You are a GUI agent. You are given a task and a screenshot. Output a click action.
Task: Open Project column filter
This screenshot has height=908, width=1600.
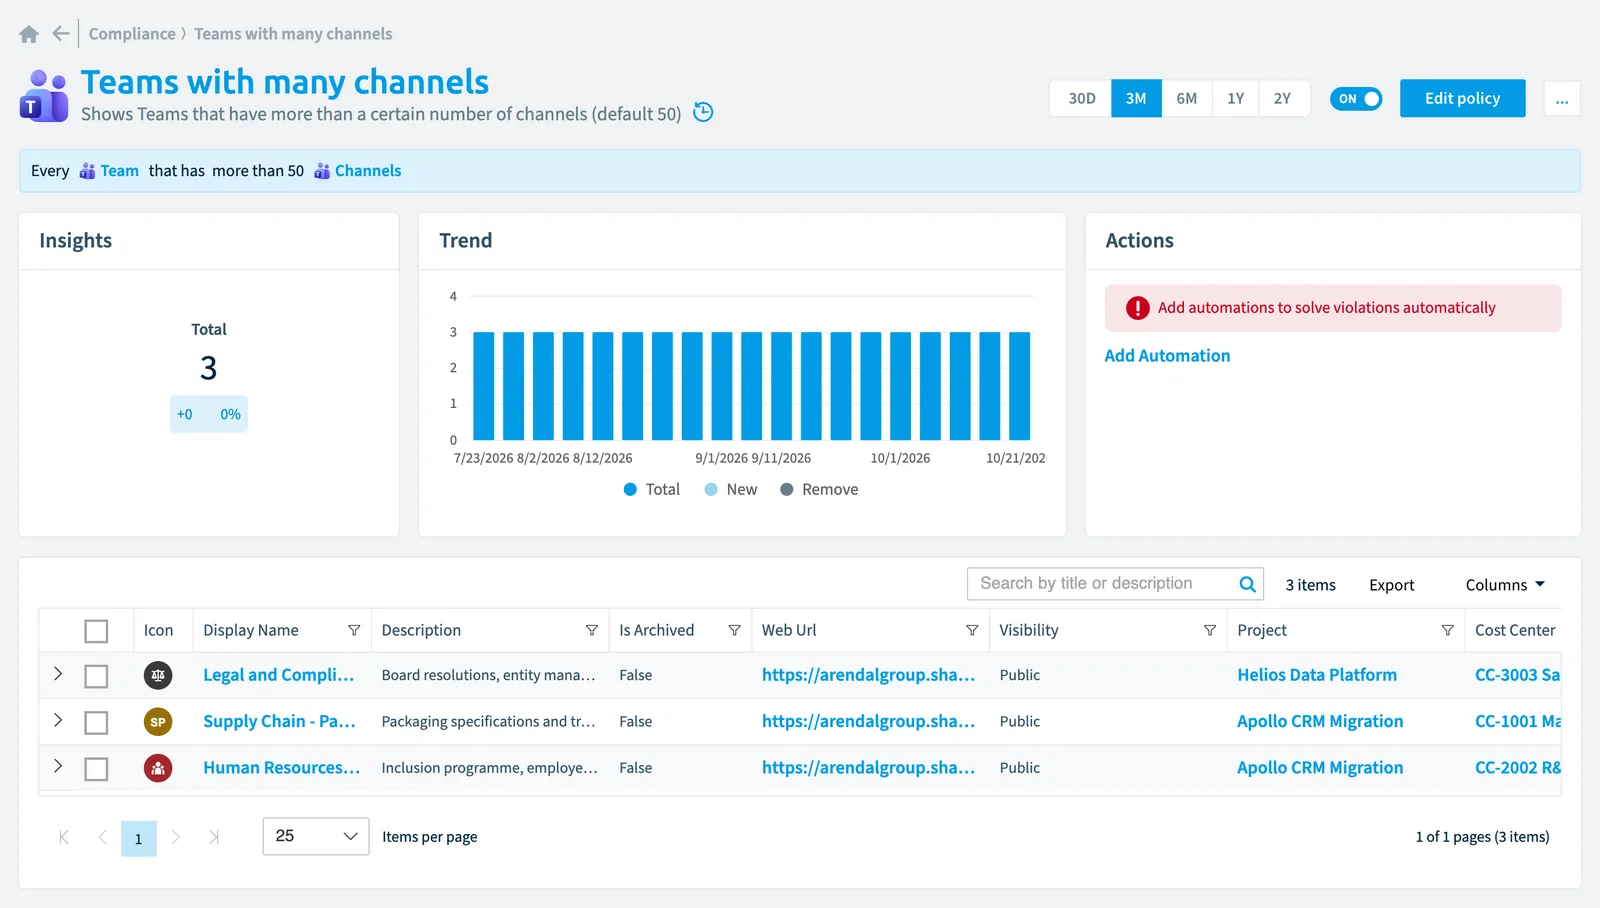point(1447,631)
